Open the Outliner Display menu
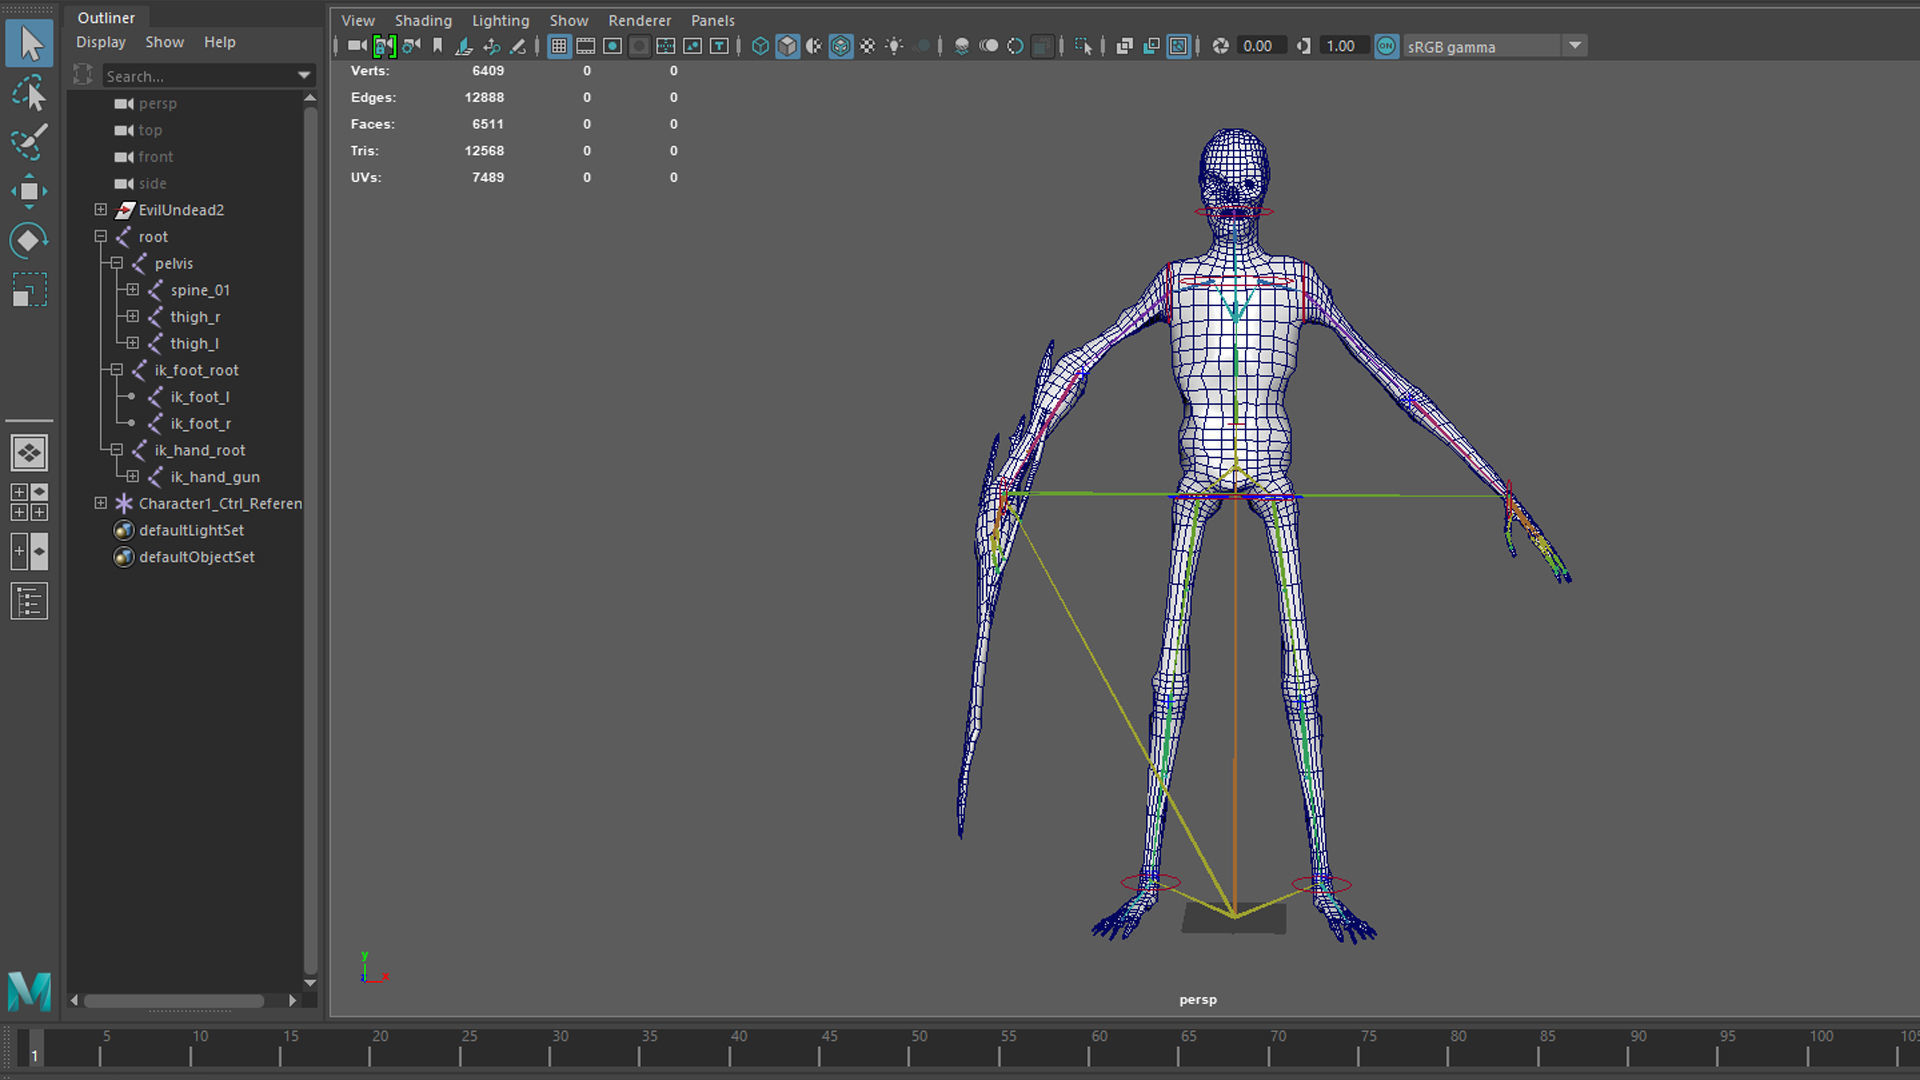 coord(100,42)
